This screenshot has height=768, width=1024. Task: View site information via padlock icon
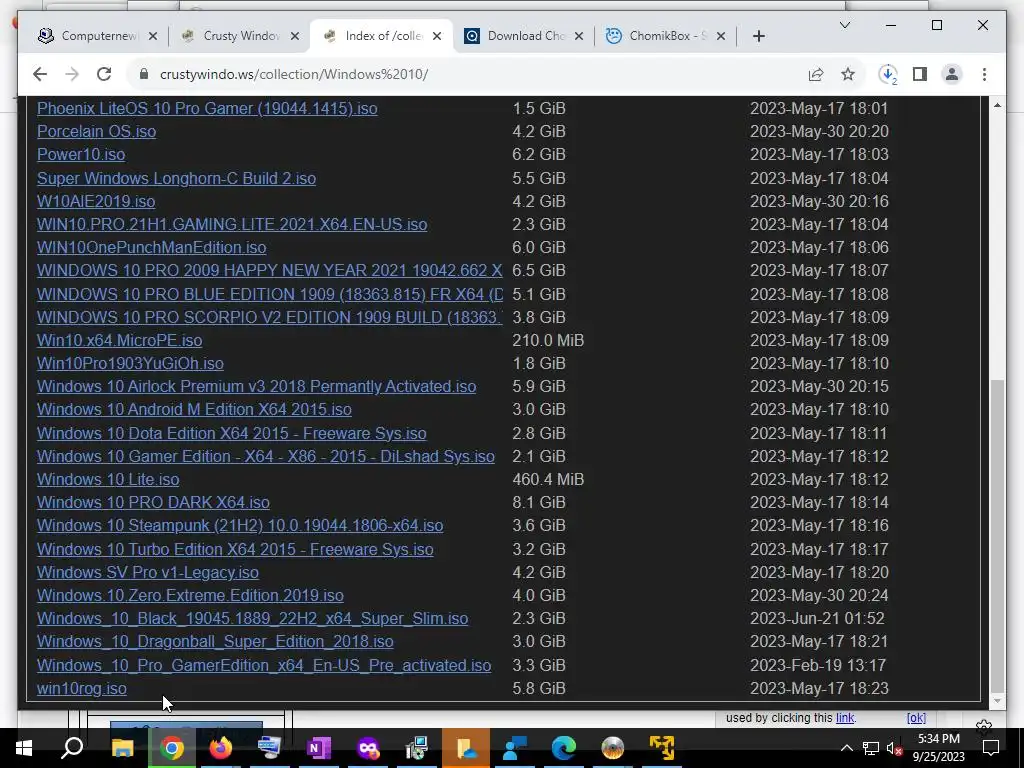pyautogui.click(x=144, y=74)
